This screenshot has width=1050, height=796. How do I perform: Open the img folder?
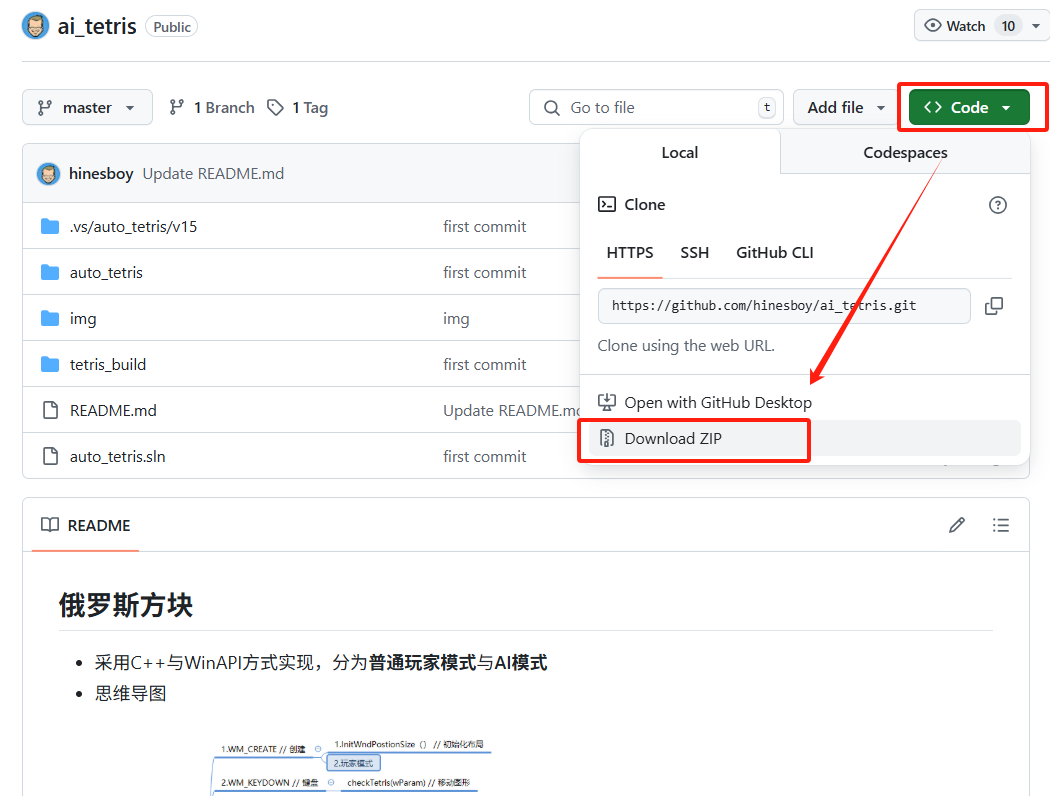point(83,319)
